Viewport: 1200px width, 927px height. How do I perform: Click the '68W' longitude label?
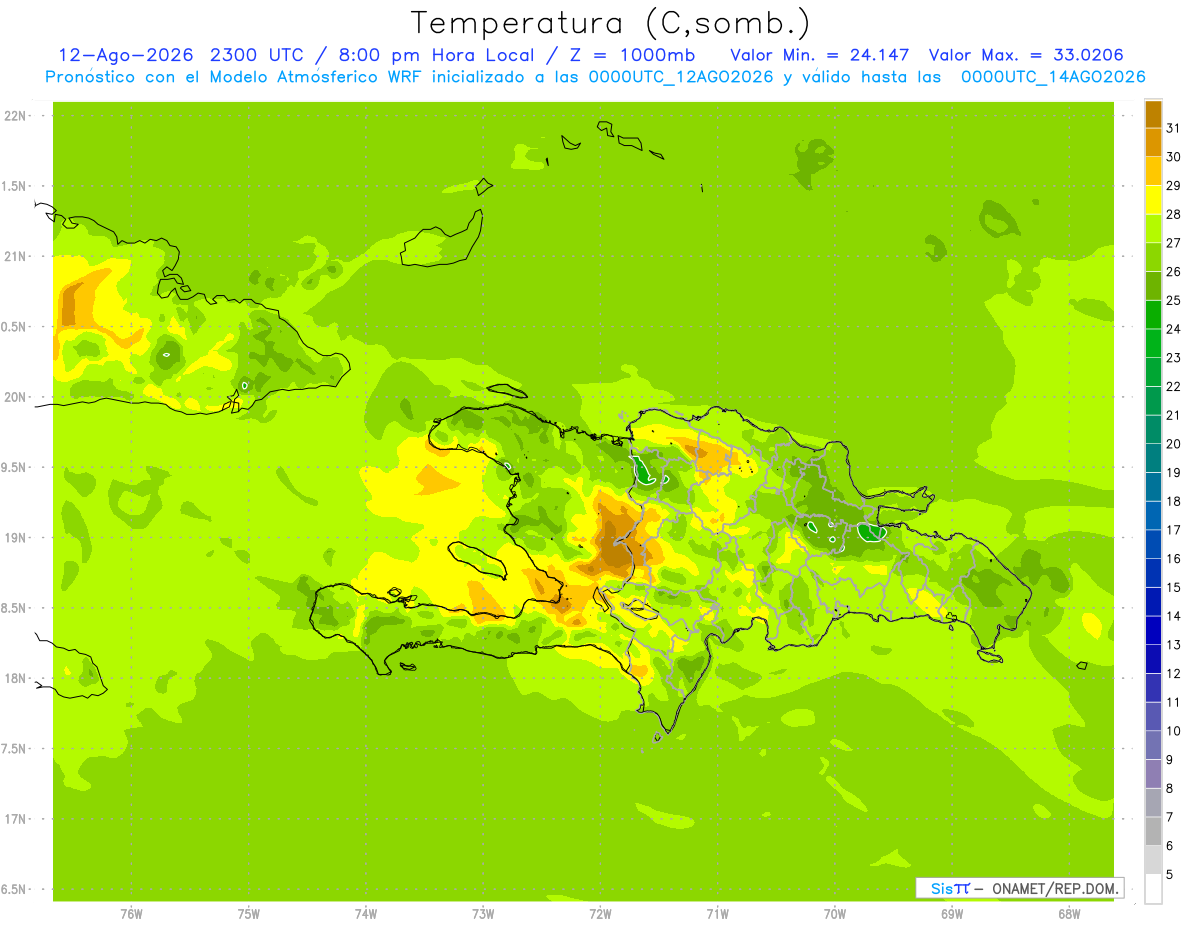pyautogui.click(x=1069, y=914)
